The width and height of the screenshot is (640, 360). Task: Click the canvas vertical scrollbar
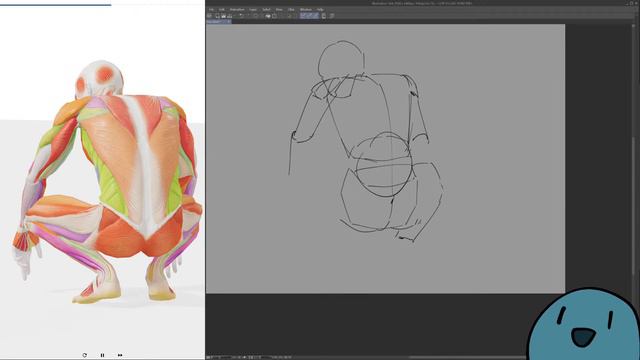(633, 206)
